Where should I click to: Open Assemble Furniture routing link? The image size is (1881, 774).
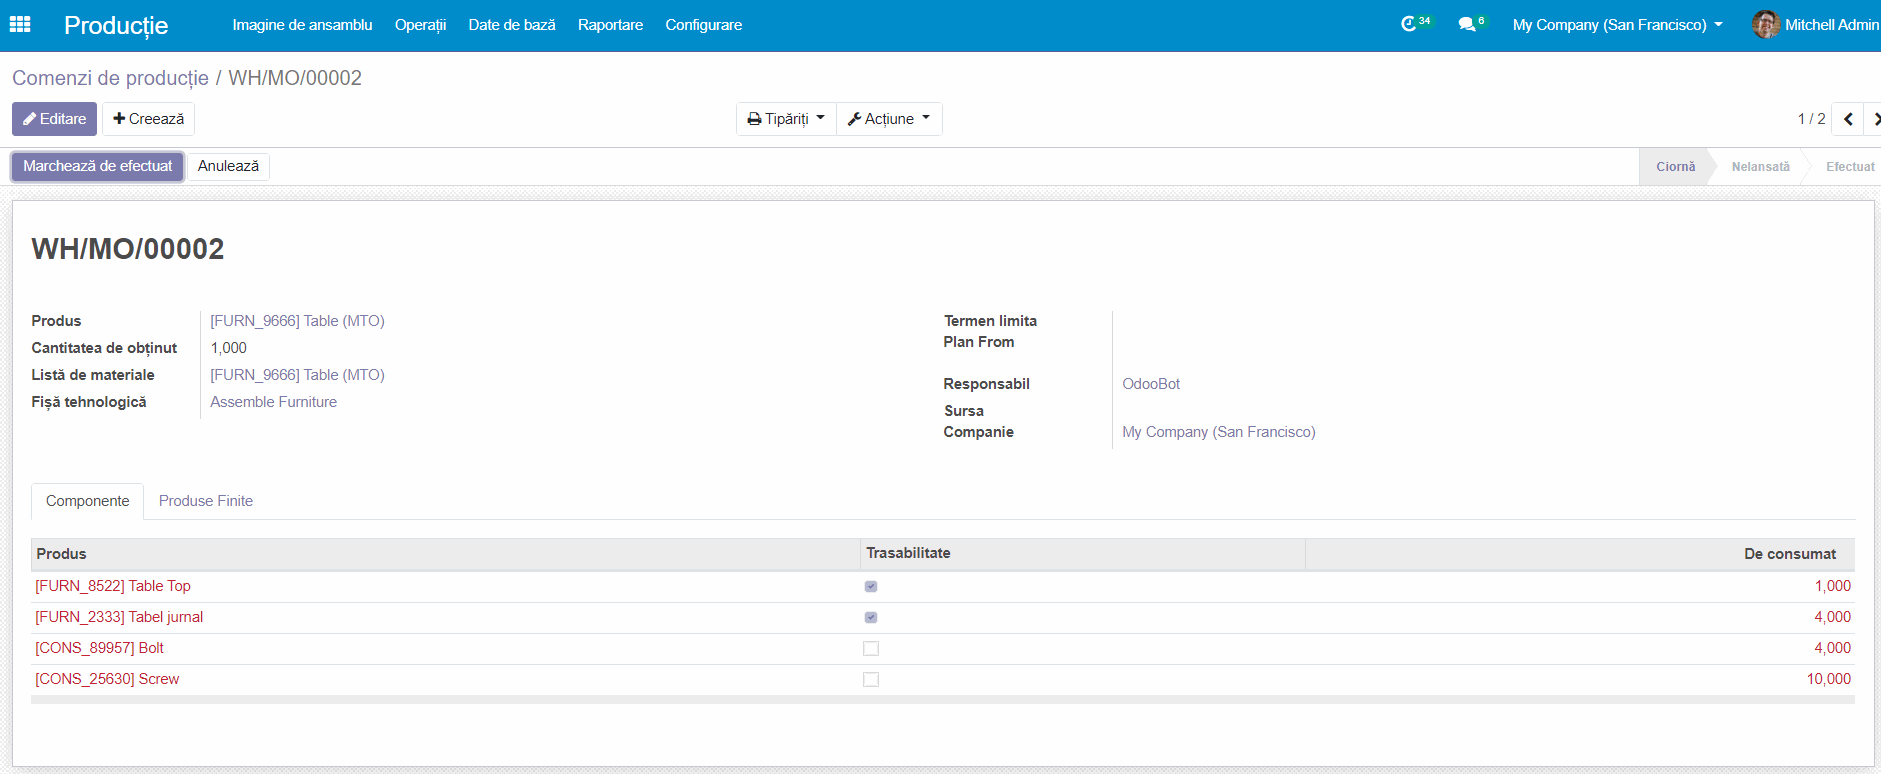(273, 402)
